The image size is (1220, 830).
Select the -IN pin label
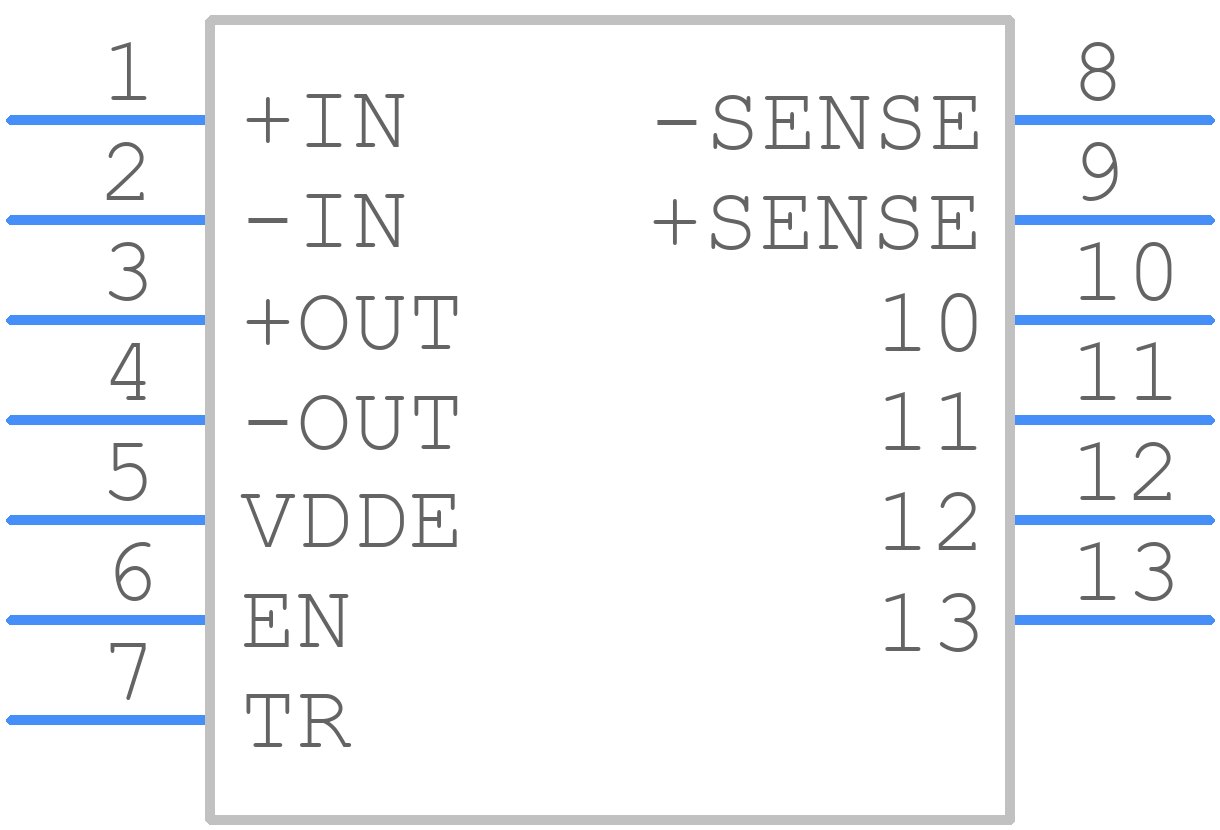325,222
